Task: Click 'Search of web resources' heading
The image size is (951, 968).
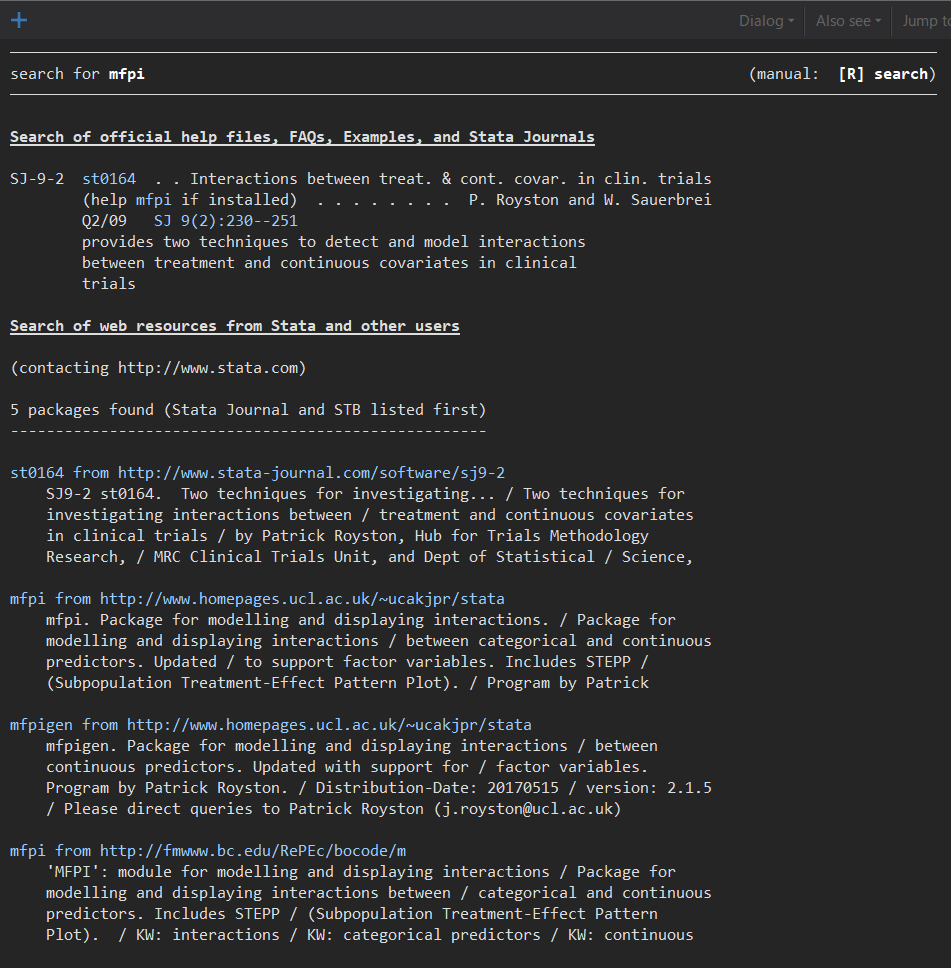Action: point(235,326)
